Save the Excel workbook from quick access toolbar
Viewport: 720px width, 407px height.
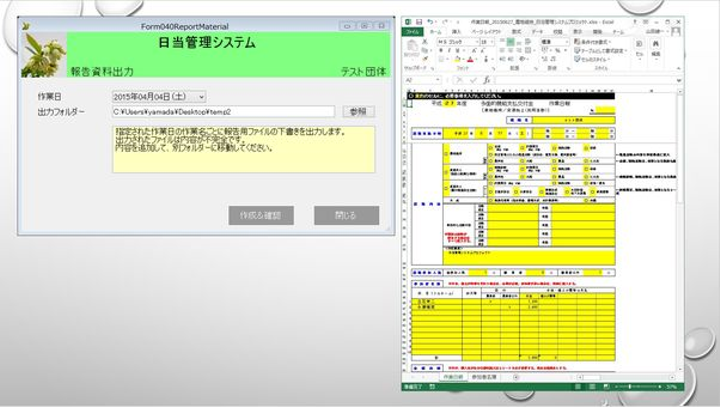(419, 22)
